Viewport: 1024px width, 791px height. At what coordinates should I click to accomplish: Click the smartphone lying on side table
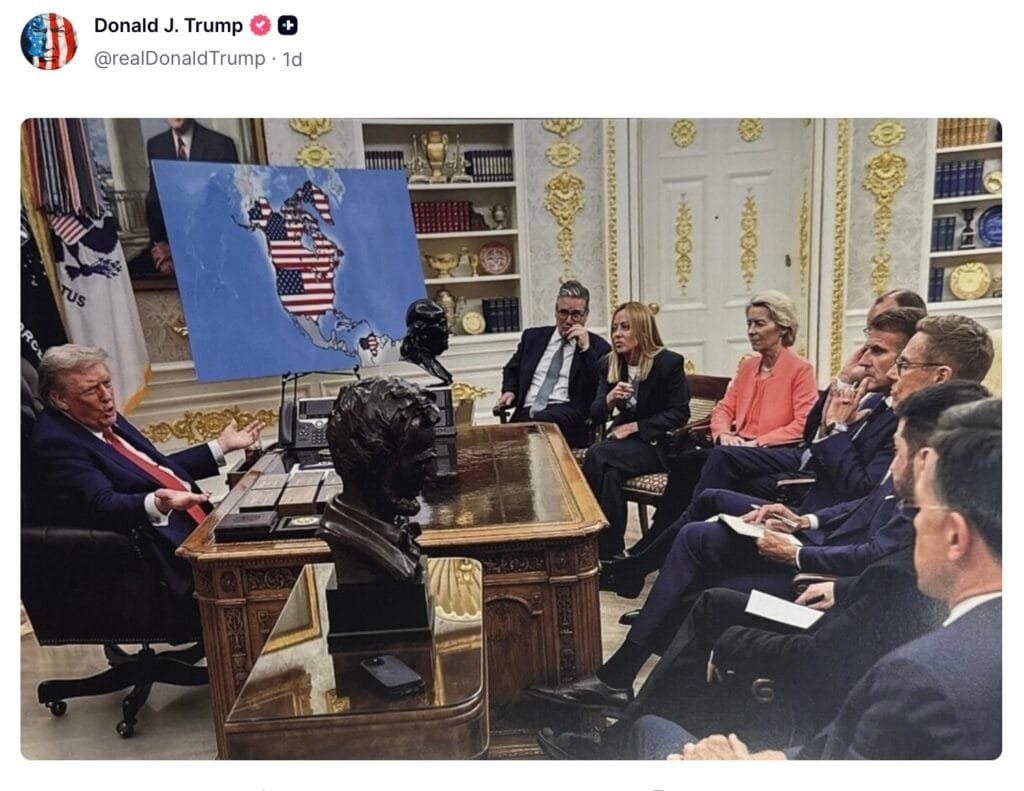392,675
